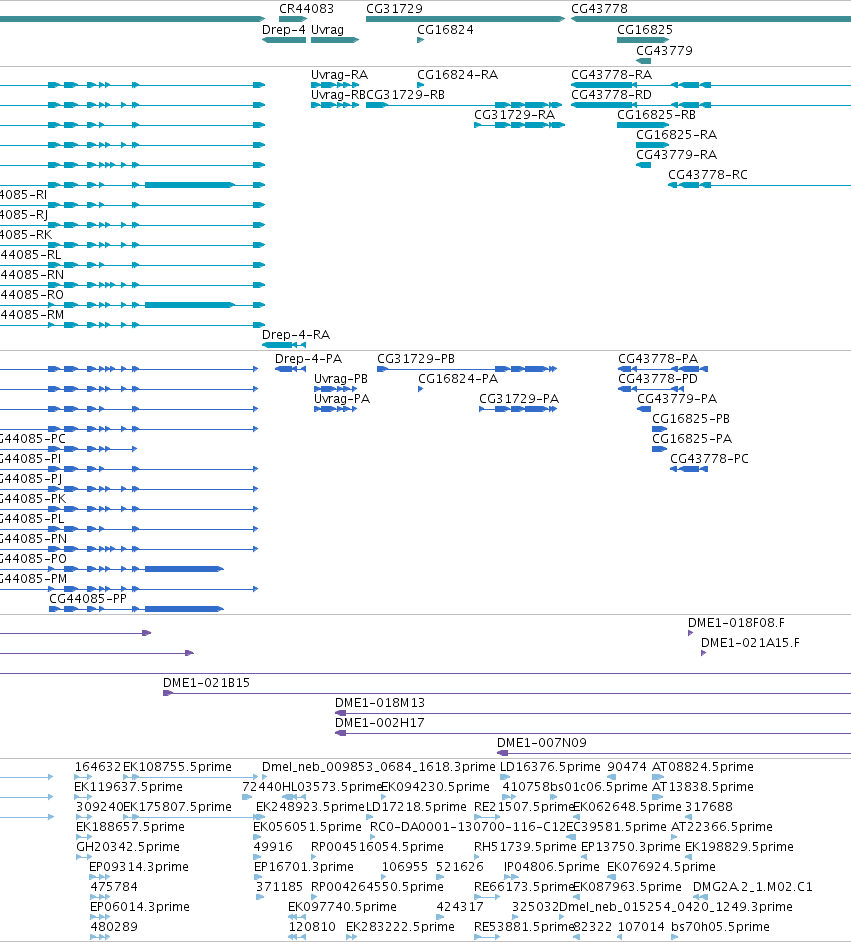The width and height of the screenshot is (851, 942).
Task: Click protein CG43778-PC
Action: coord(709,459)
